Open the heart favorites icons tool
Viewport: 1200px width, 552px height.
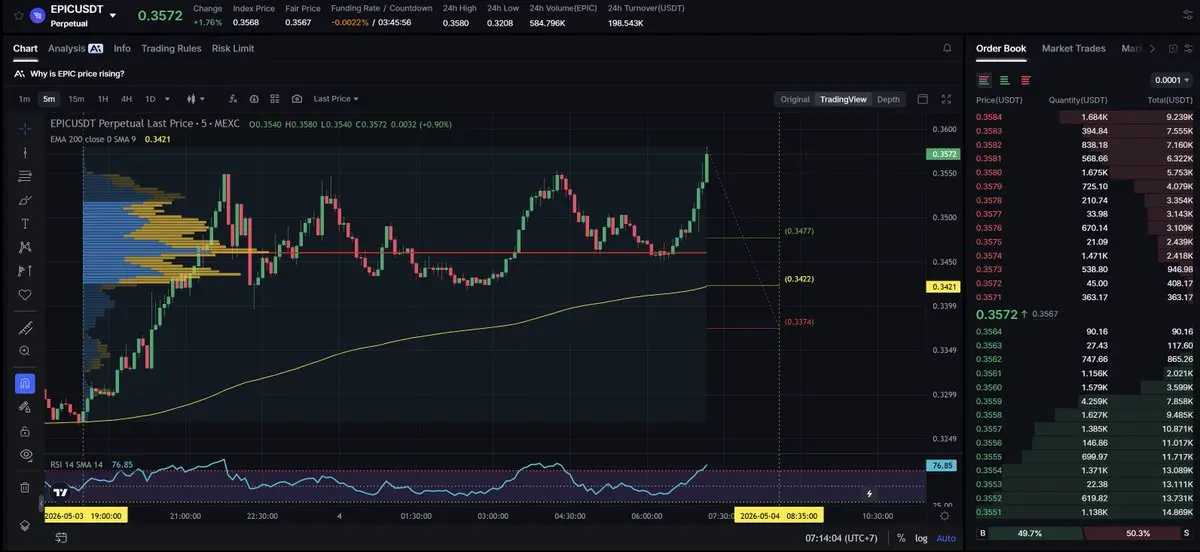point(25,295)
